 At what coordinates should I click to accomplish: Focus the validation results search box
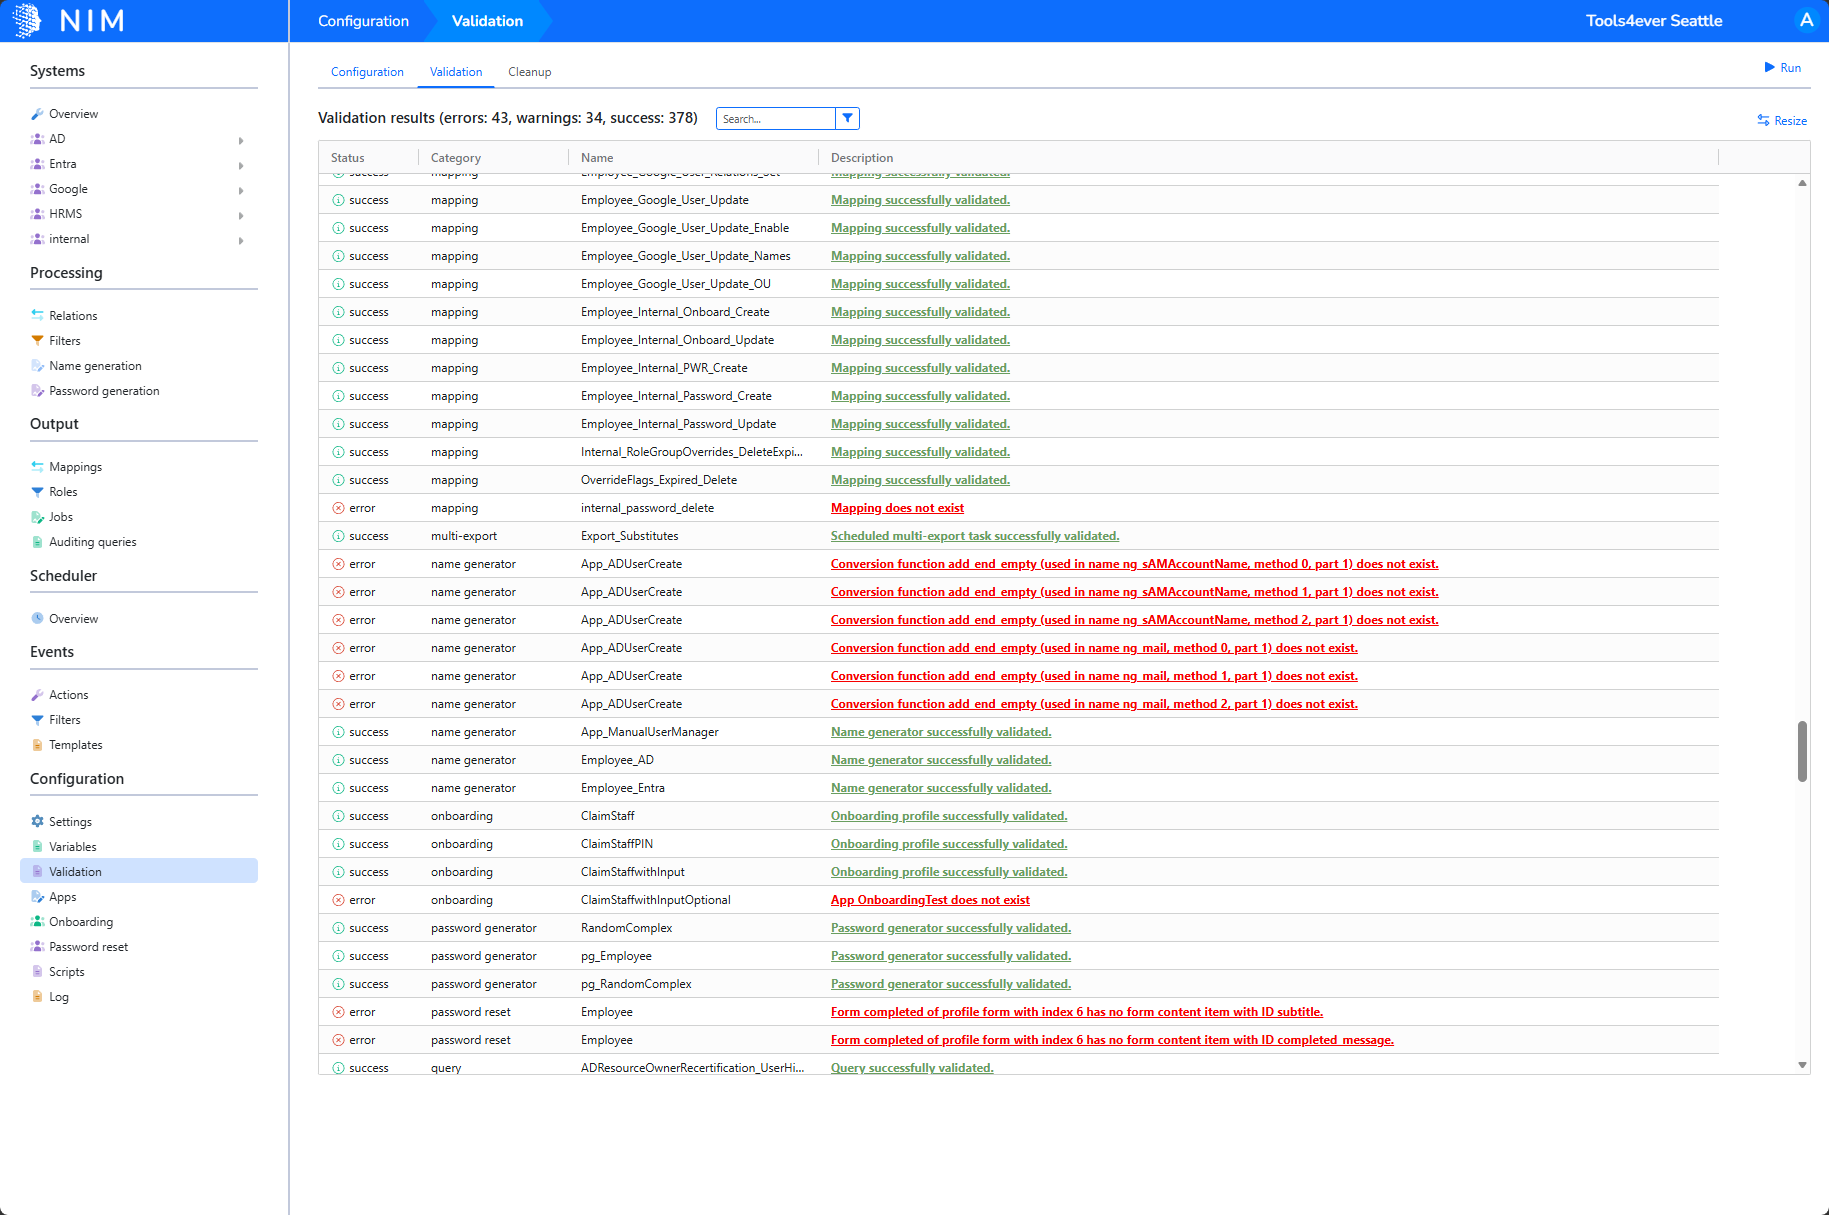click(x=776, y=119)
